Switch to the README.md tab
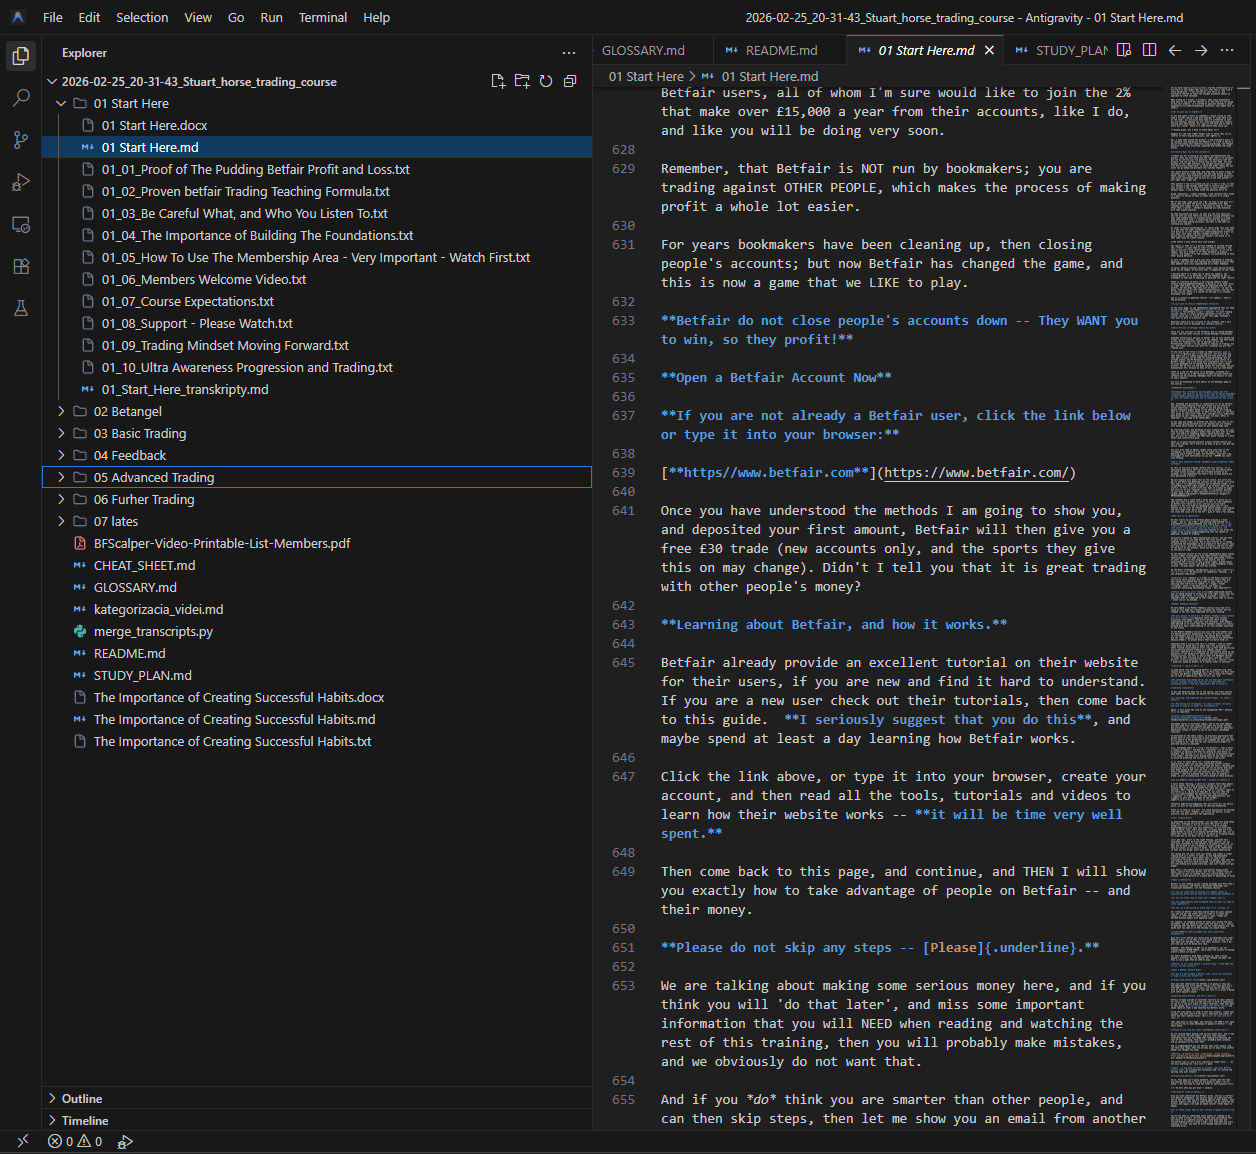 [x=781, y=50]
